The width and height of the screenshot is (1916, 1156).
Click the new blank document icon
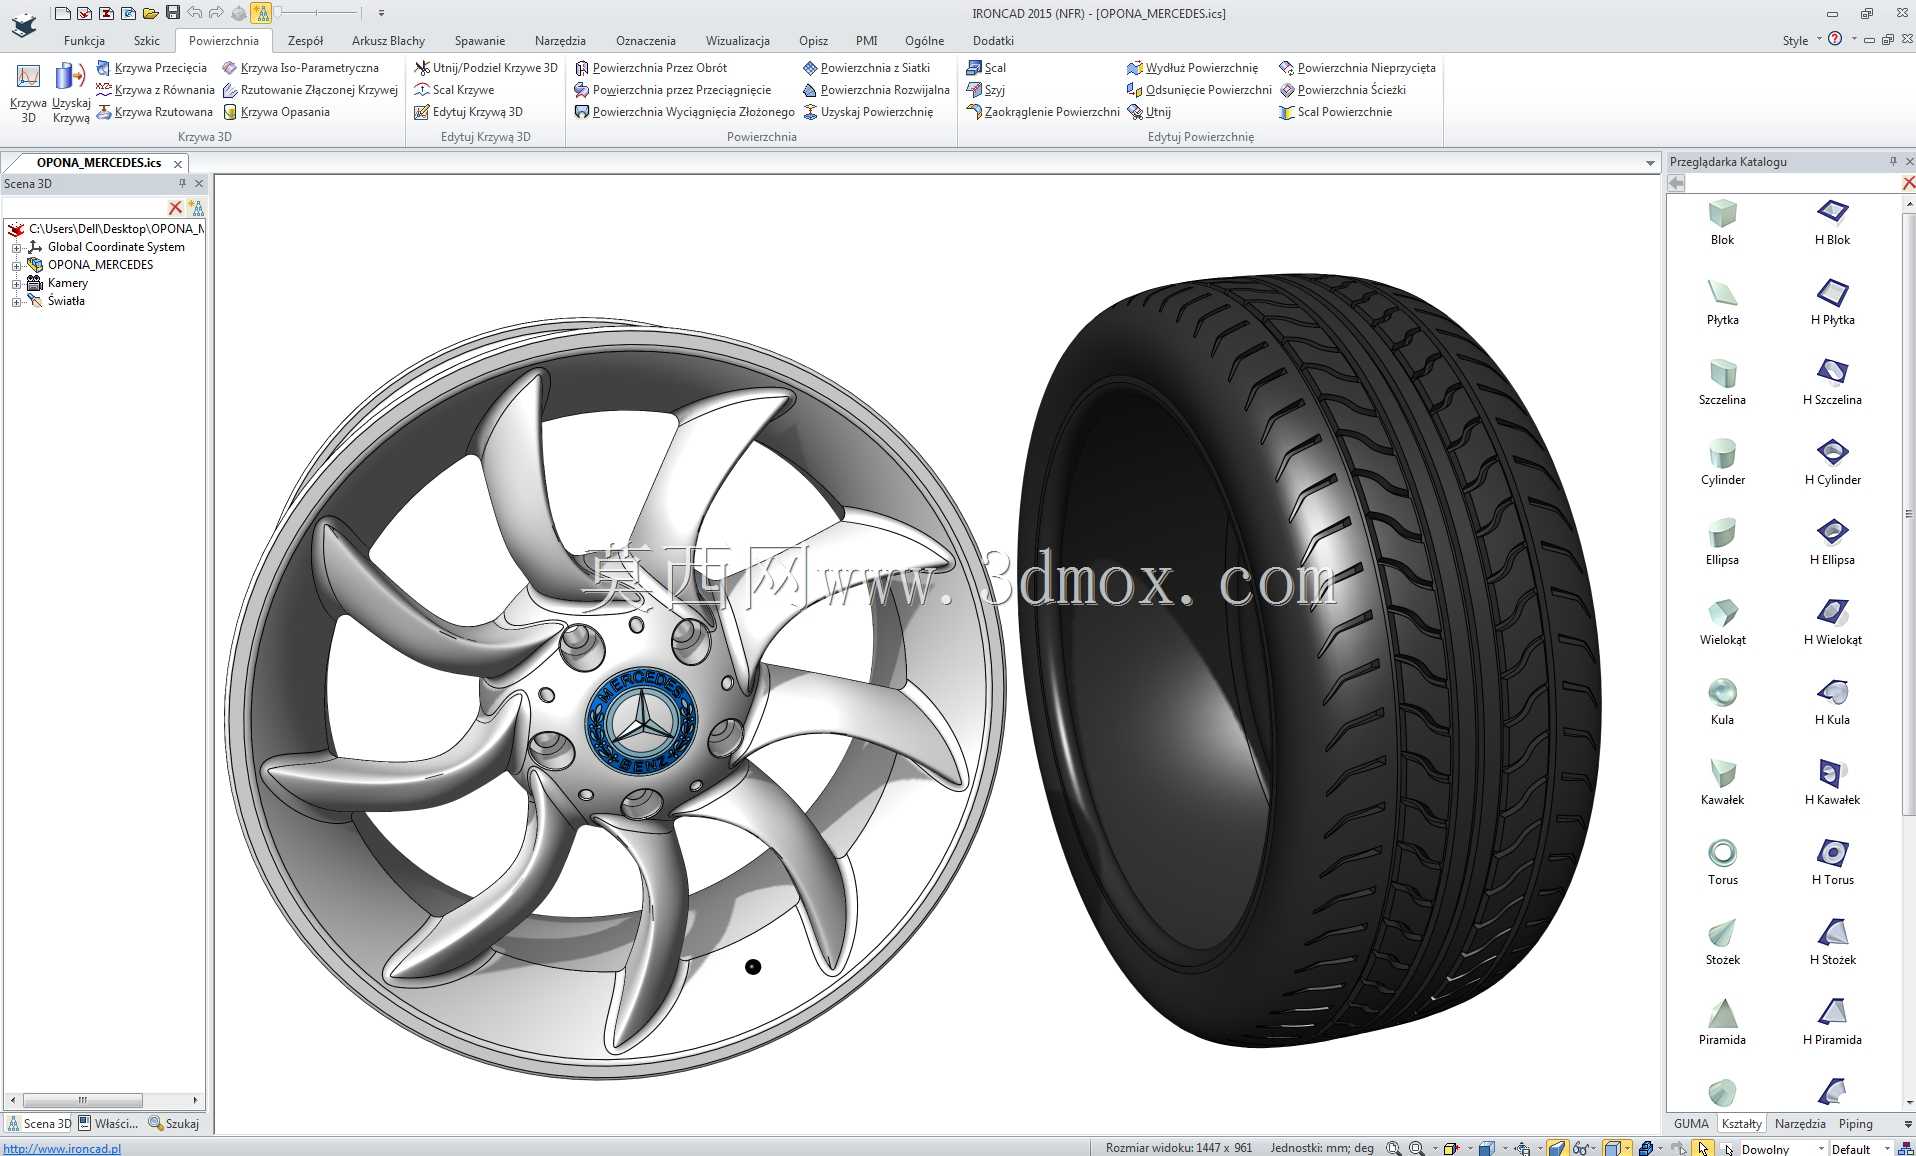62,13
